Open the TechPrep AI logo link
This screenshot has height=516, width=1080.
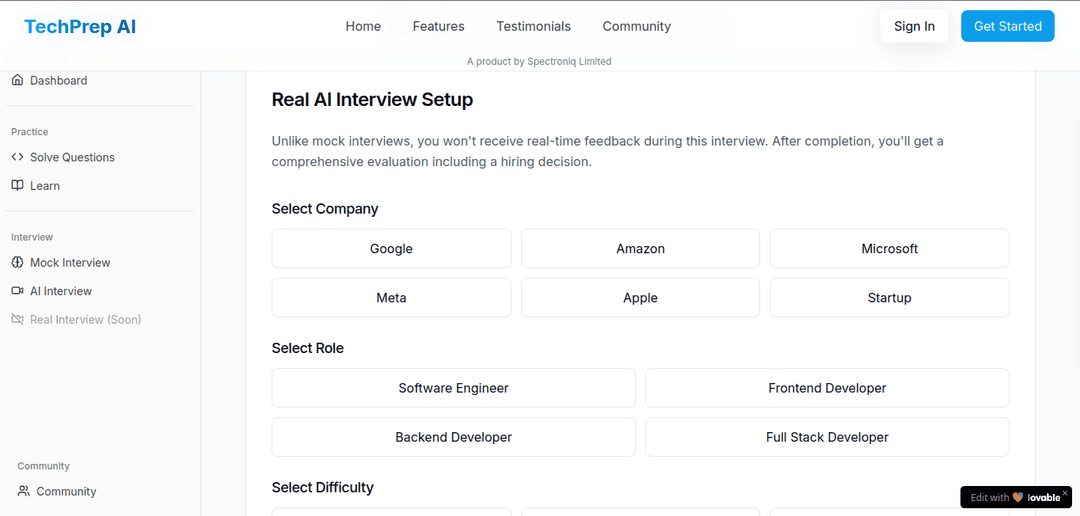(80, 26)
